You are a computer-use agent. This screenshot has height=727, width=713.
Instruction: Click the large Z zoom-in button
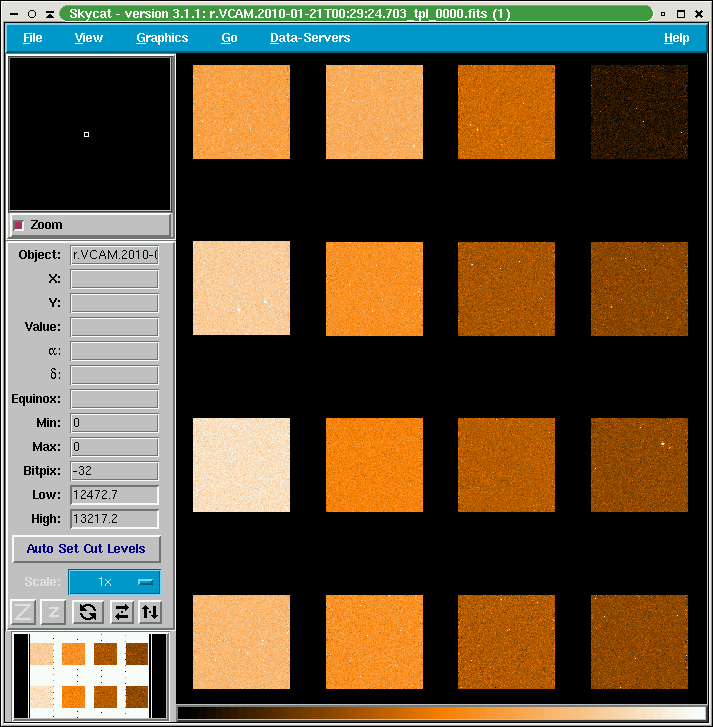[24, 612]
